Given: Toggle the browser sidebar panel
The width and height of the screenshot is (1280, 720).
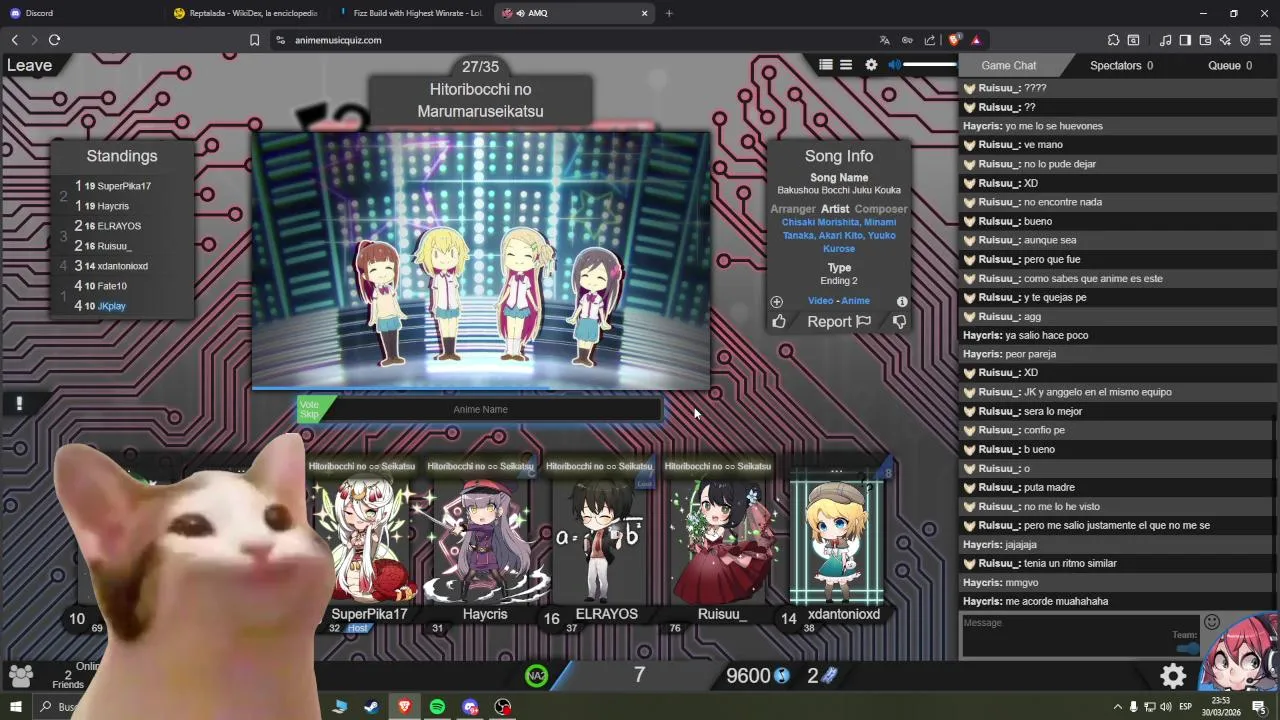Looking at the screenshot, I should tap(1185, 40).
